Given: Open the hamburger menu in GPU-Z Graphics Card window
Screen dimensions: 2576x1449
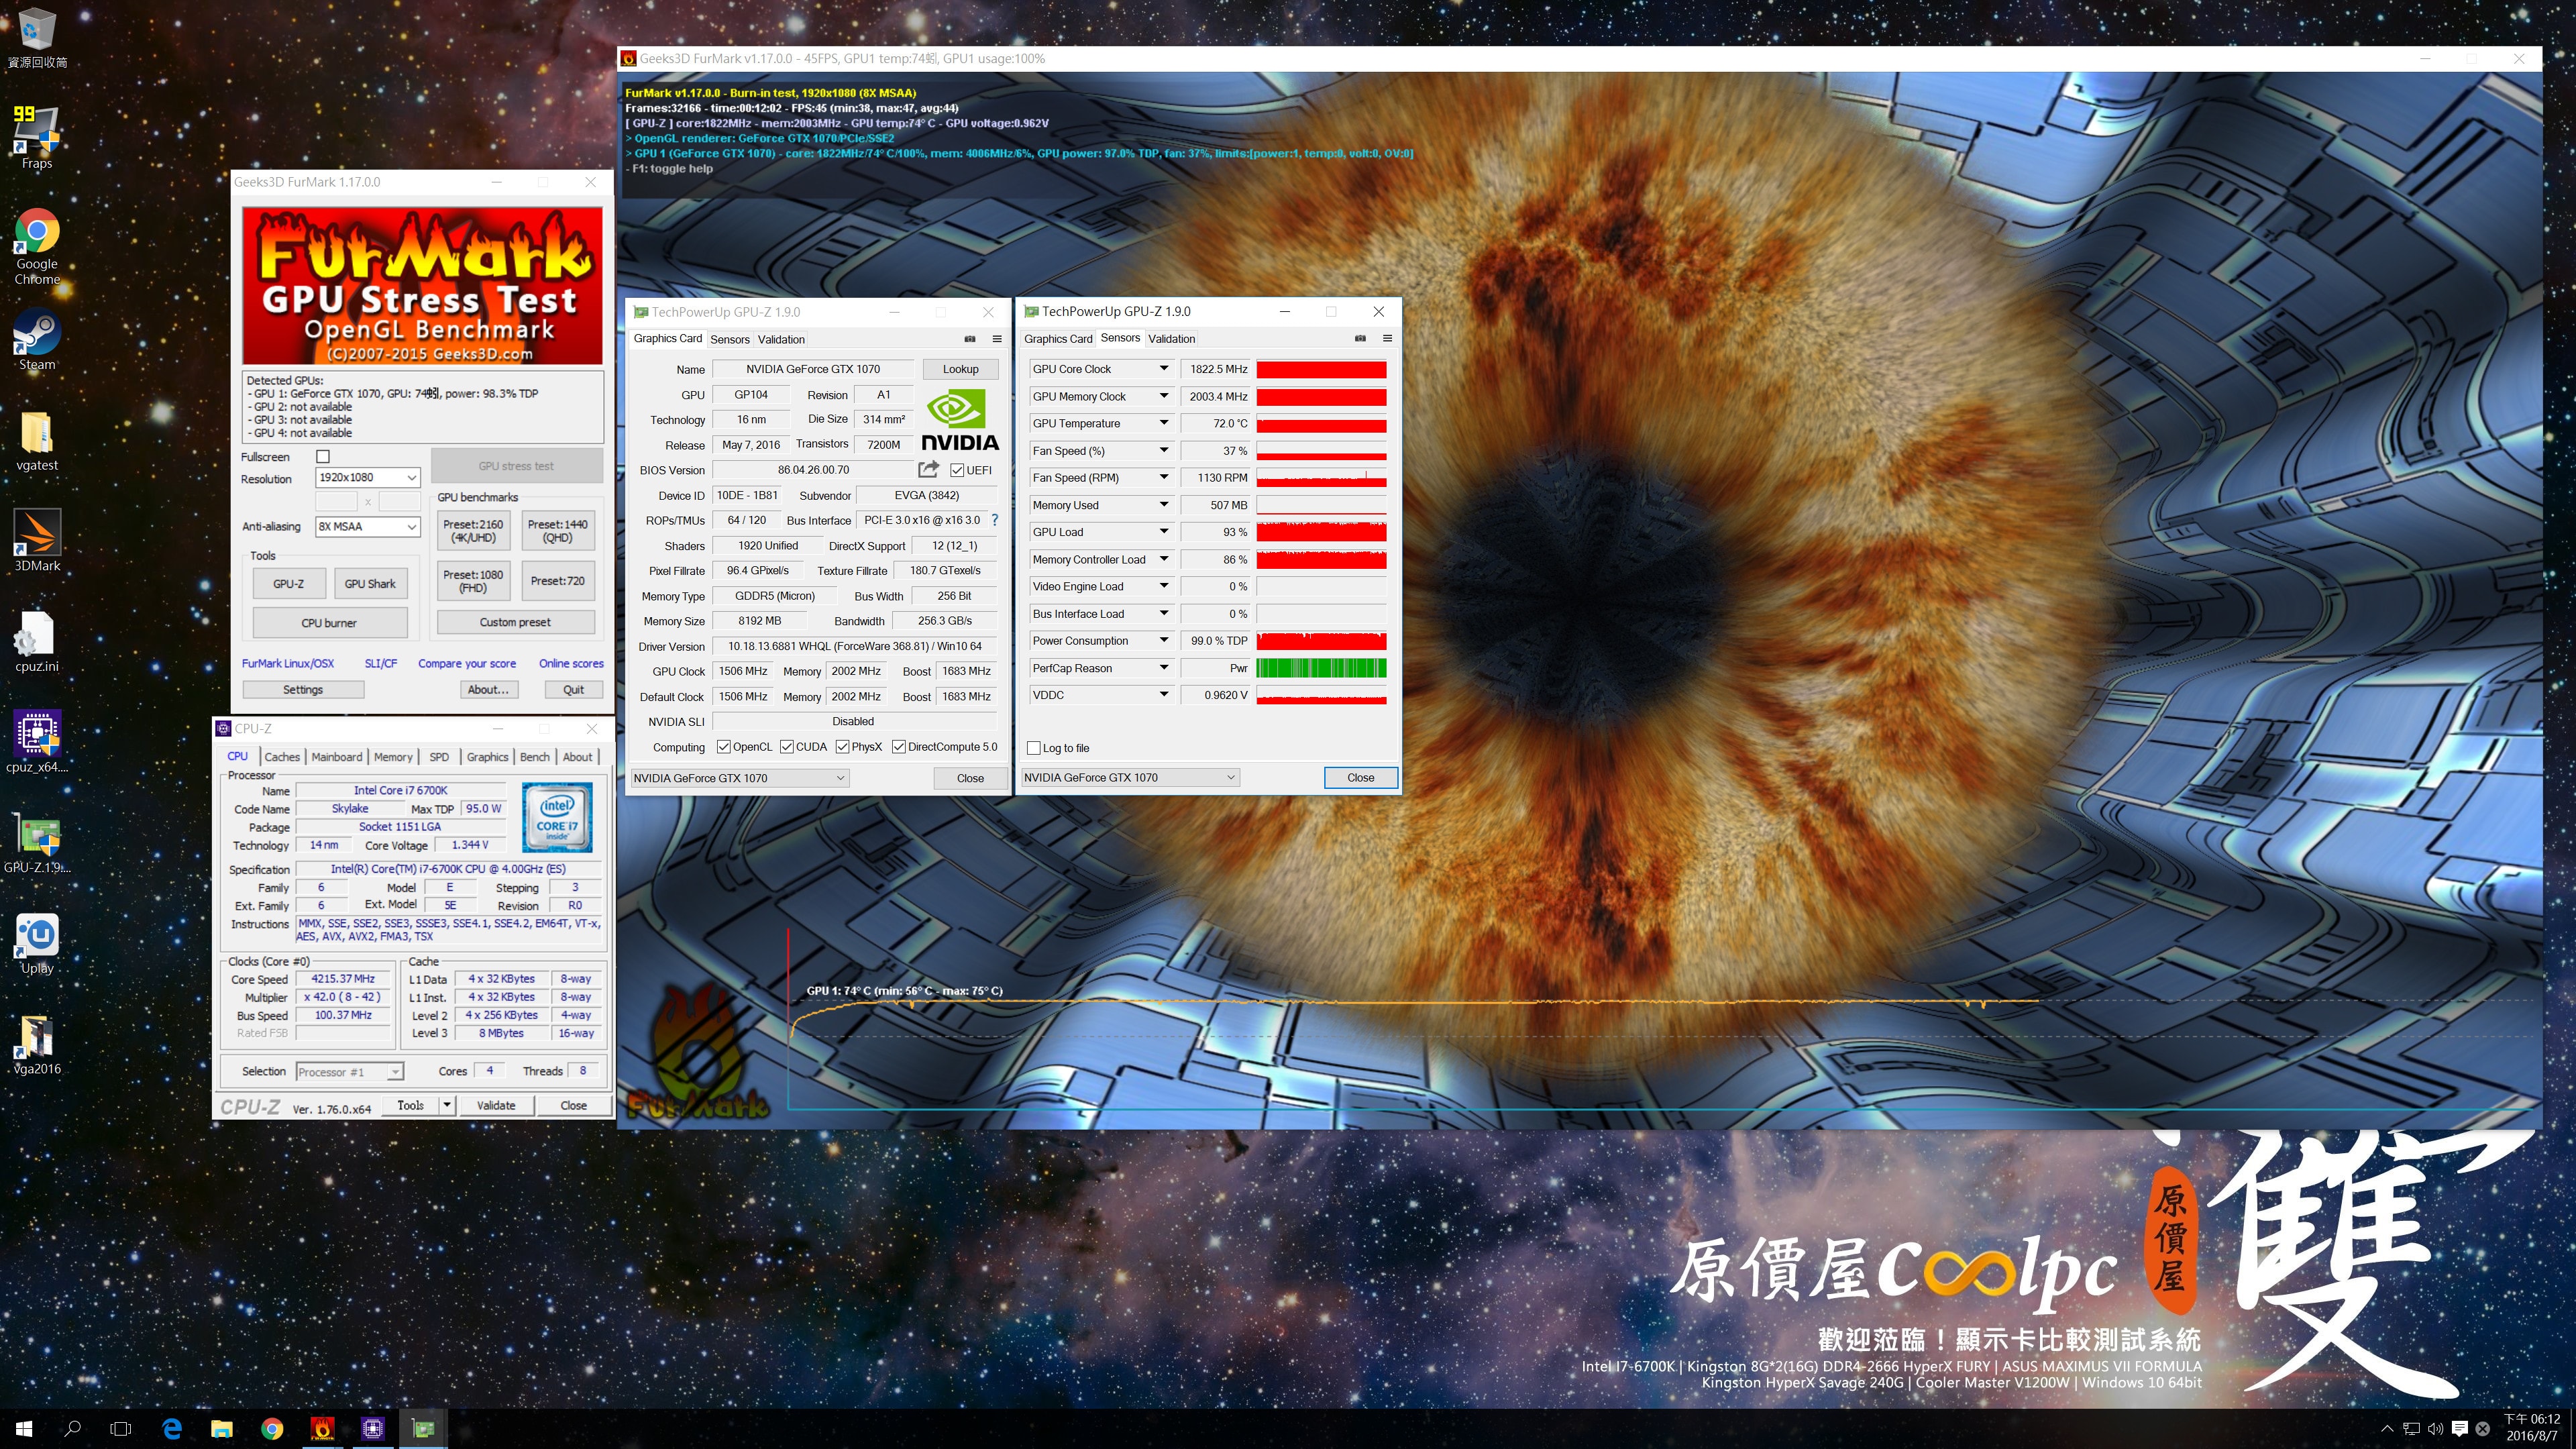Looking at the screenshot, I should [997, 338].
